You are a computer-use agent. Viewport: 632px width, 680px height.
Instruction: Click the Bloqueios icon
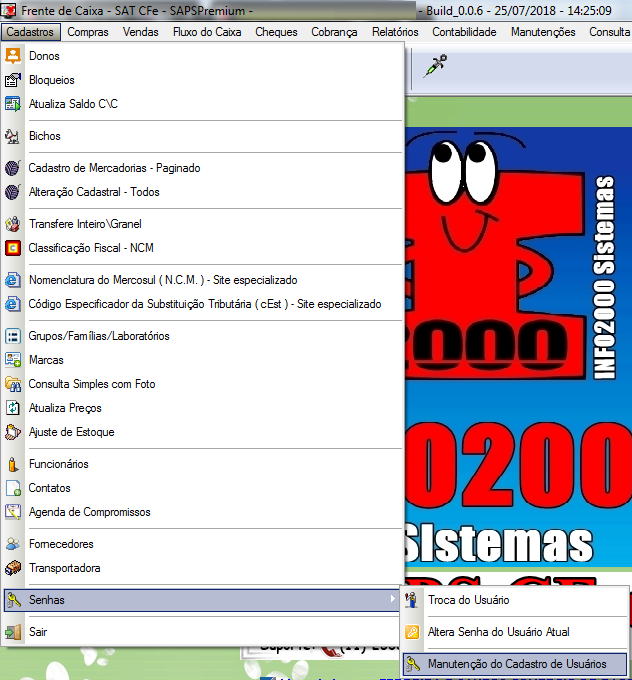pyautogui.click(x=13, y=80)
